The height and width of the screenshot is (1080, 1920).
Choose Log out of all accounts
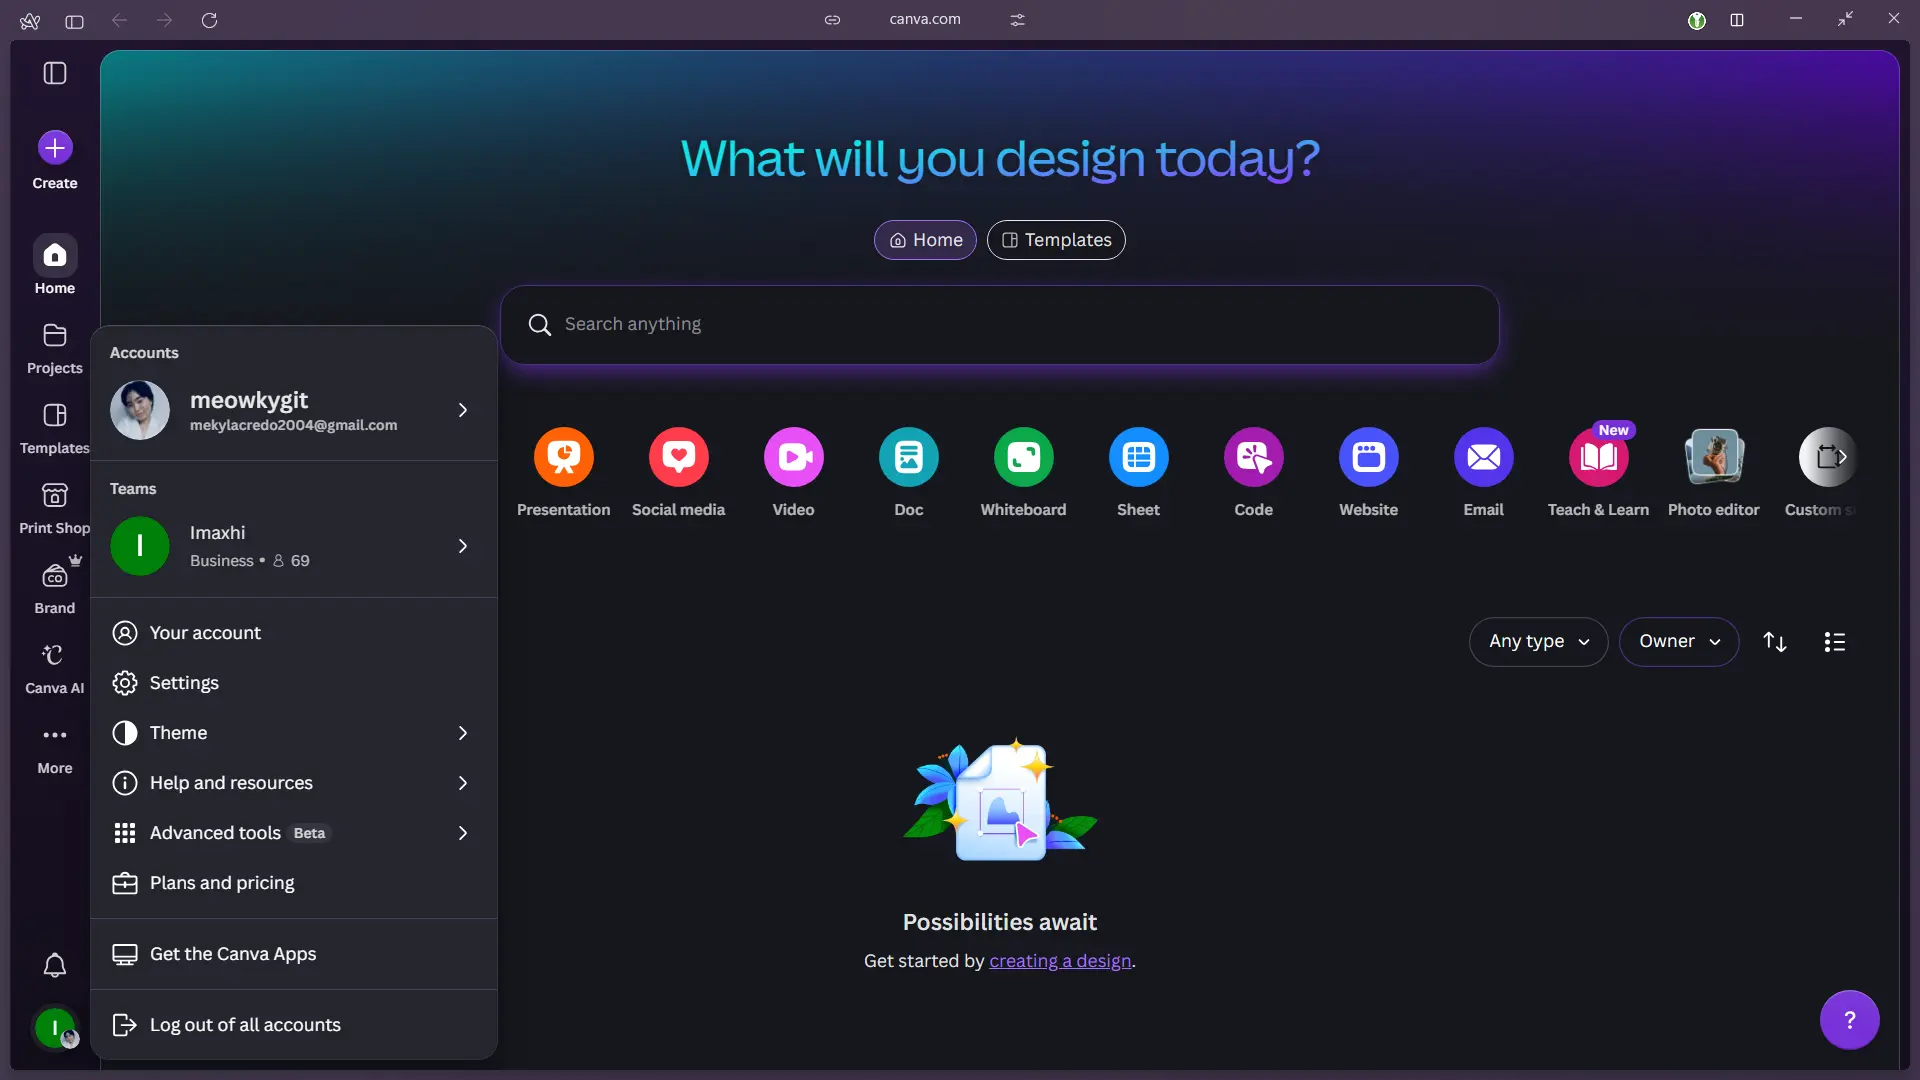pyautogui.click(x=294, y=1025)
